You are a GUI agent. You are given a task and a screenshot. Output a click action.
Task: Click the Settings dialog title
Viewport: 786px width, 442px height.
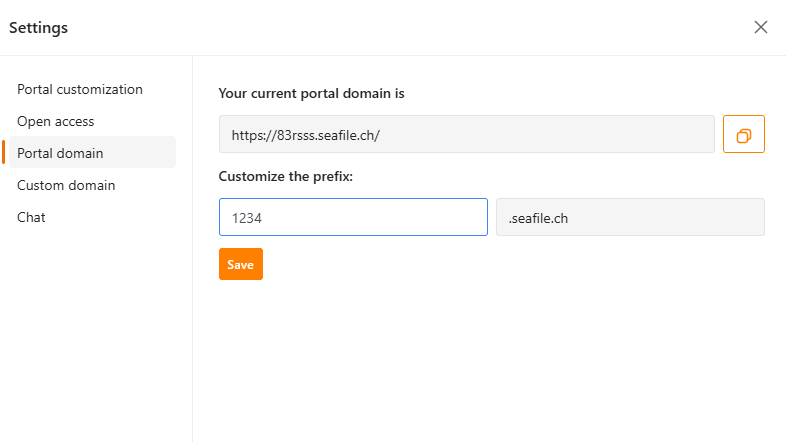click(x=39, y=28)
